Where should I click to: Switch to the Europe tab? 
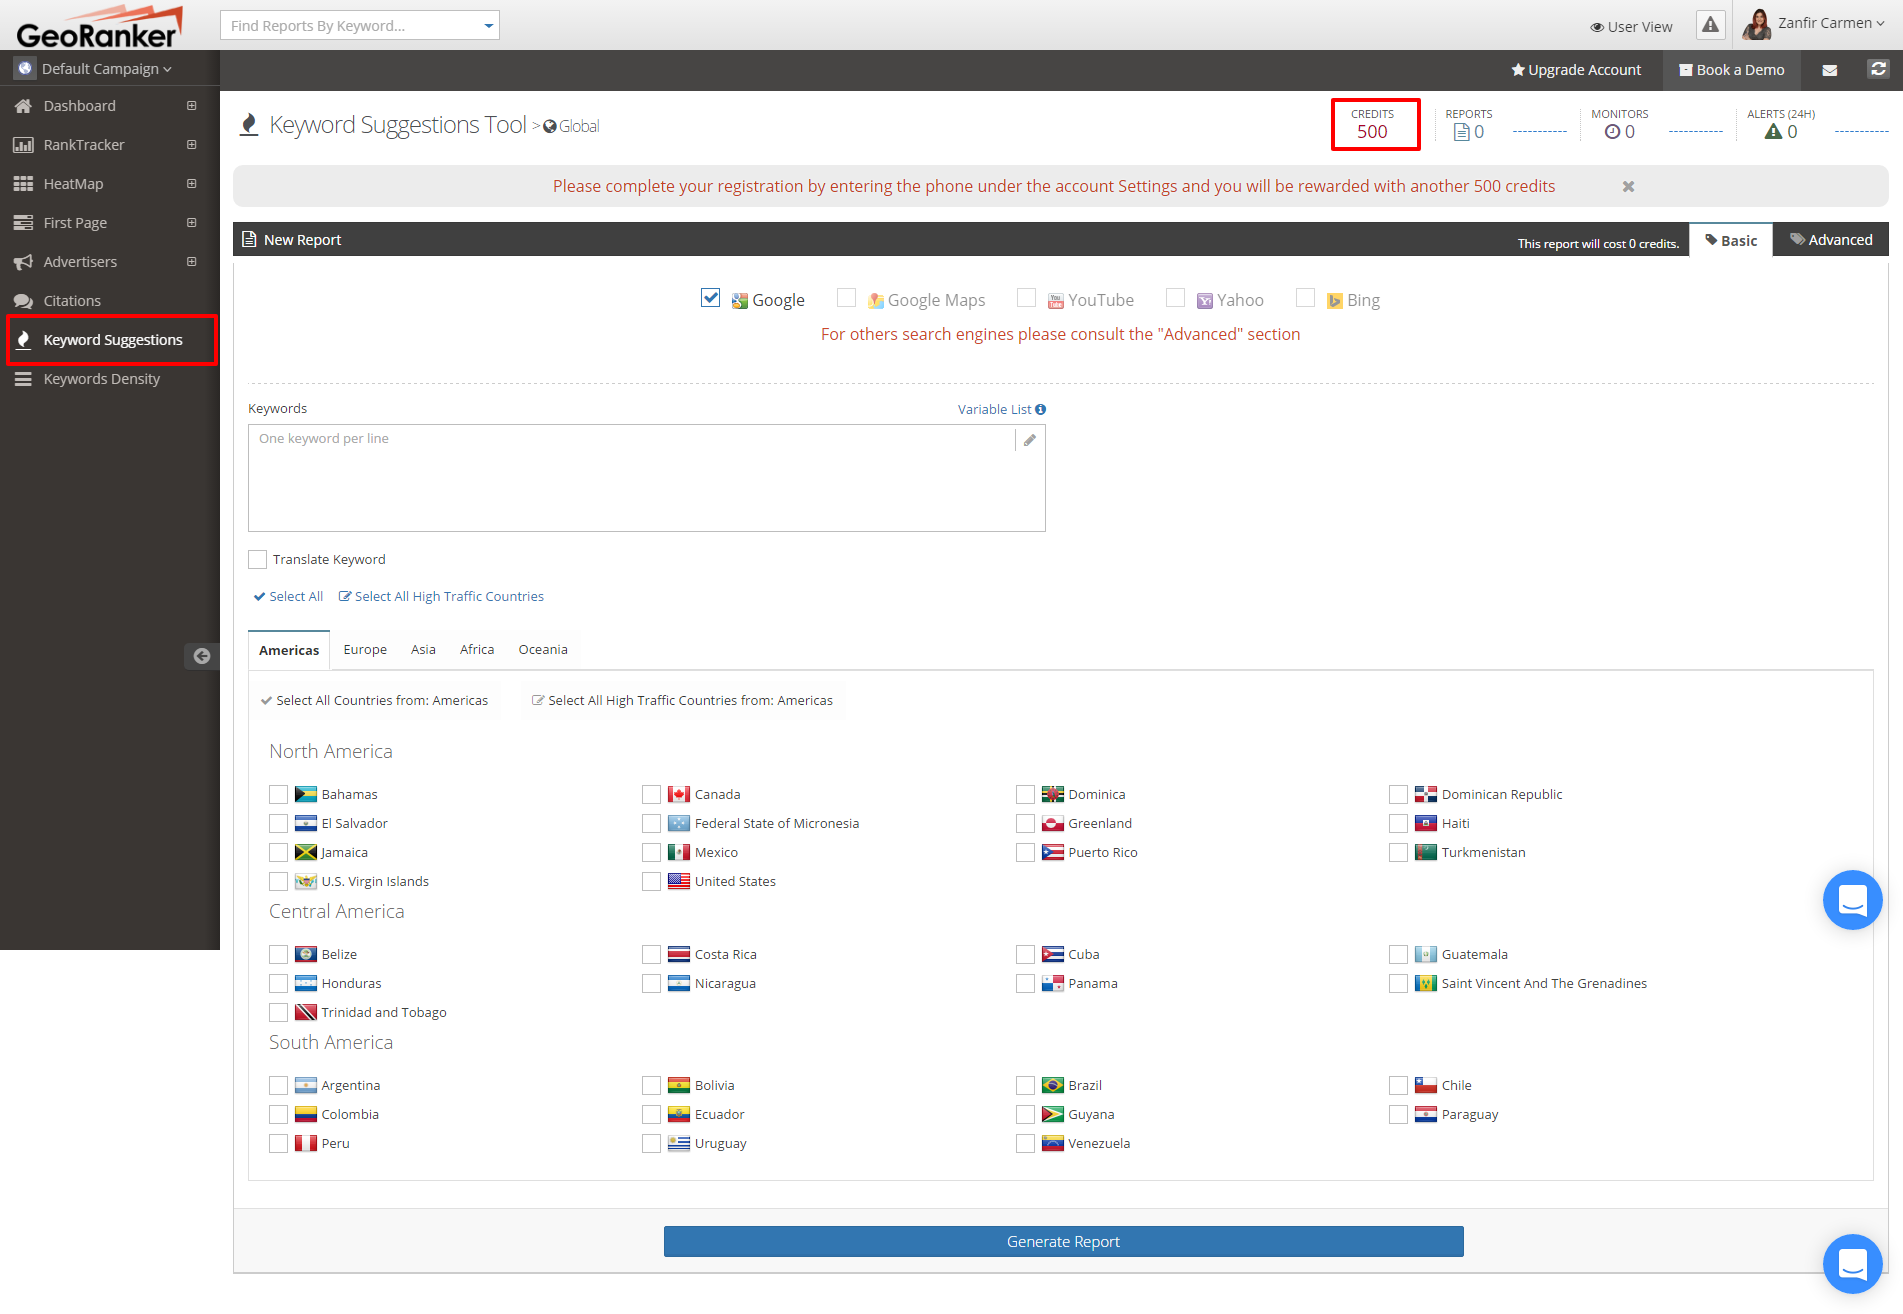365,650
